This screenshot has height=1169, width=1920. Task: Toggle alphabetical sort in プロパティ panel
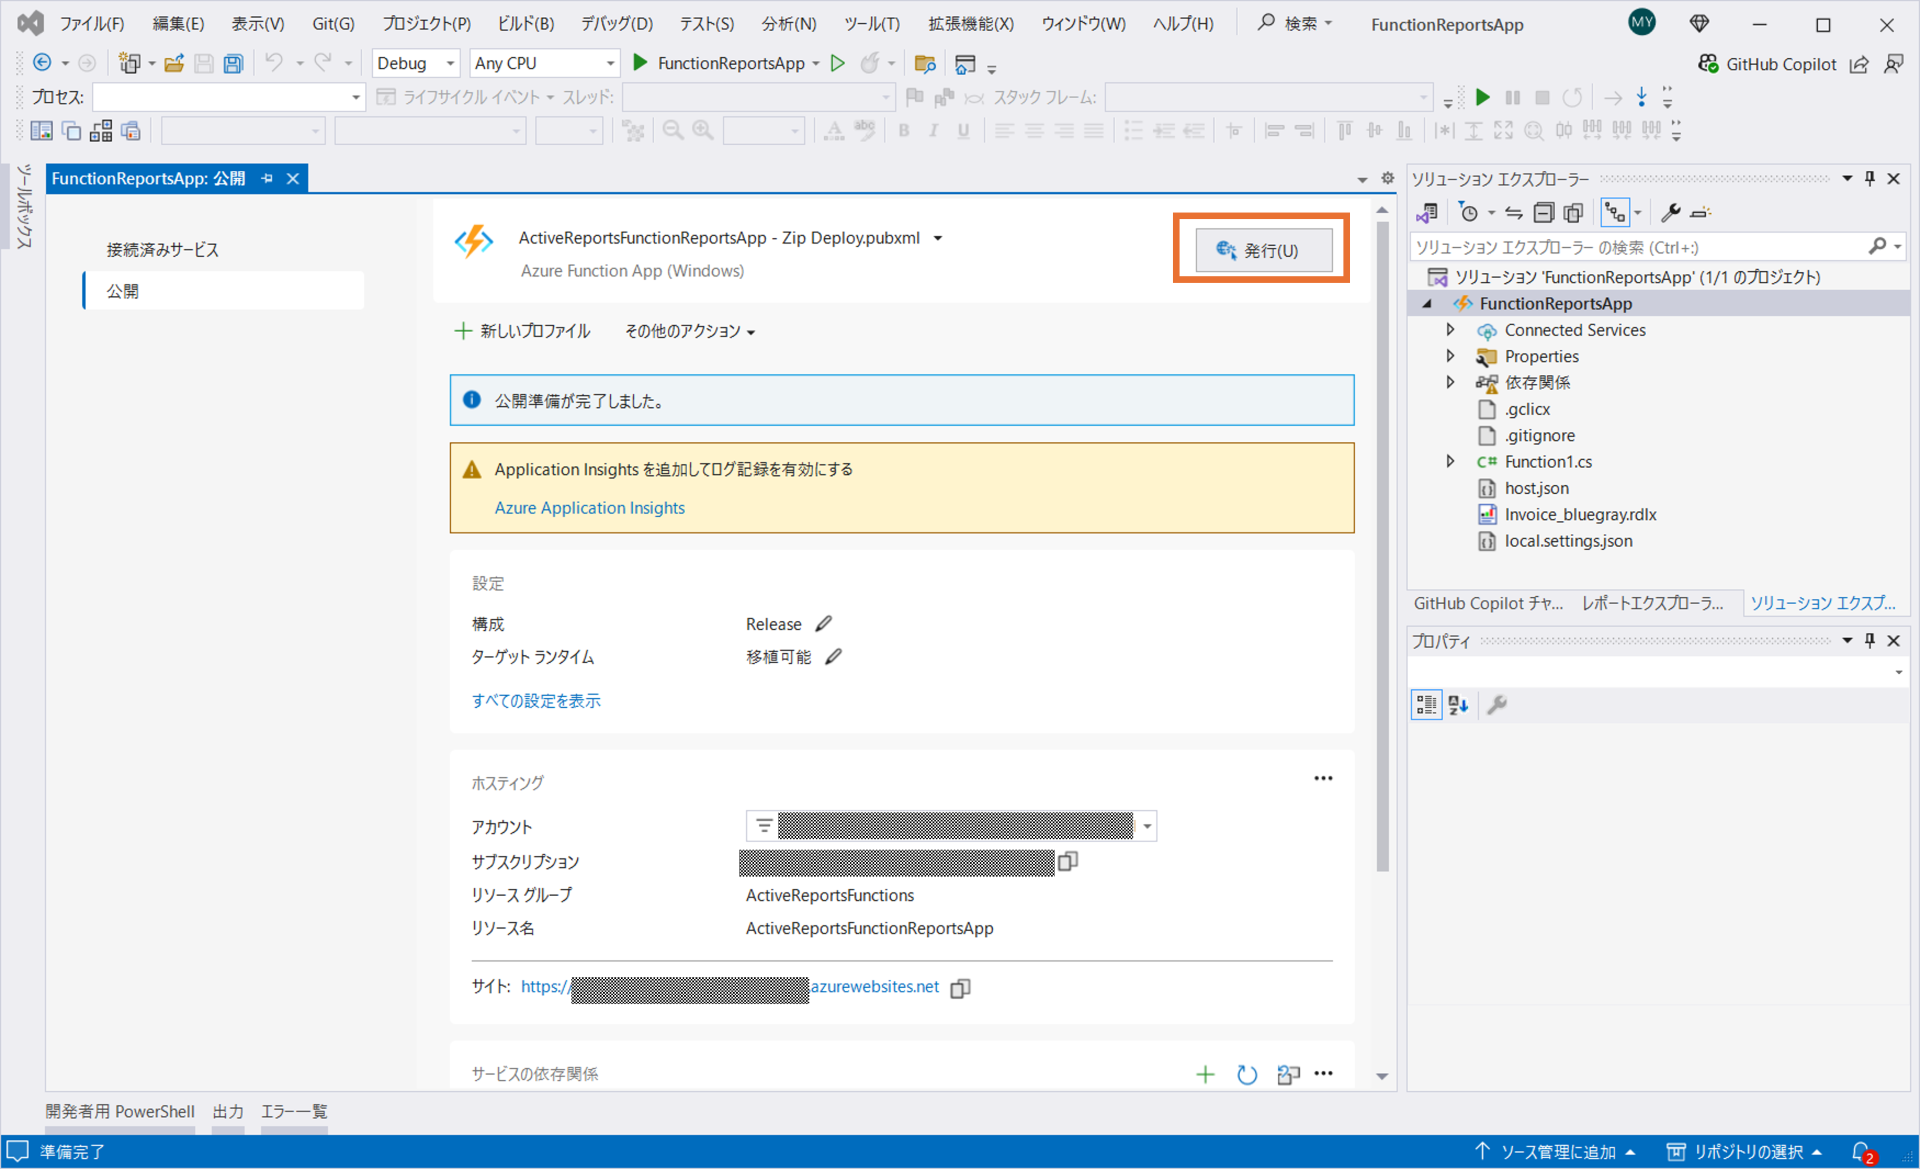pyautogui.click(x=1458, y=705)
